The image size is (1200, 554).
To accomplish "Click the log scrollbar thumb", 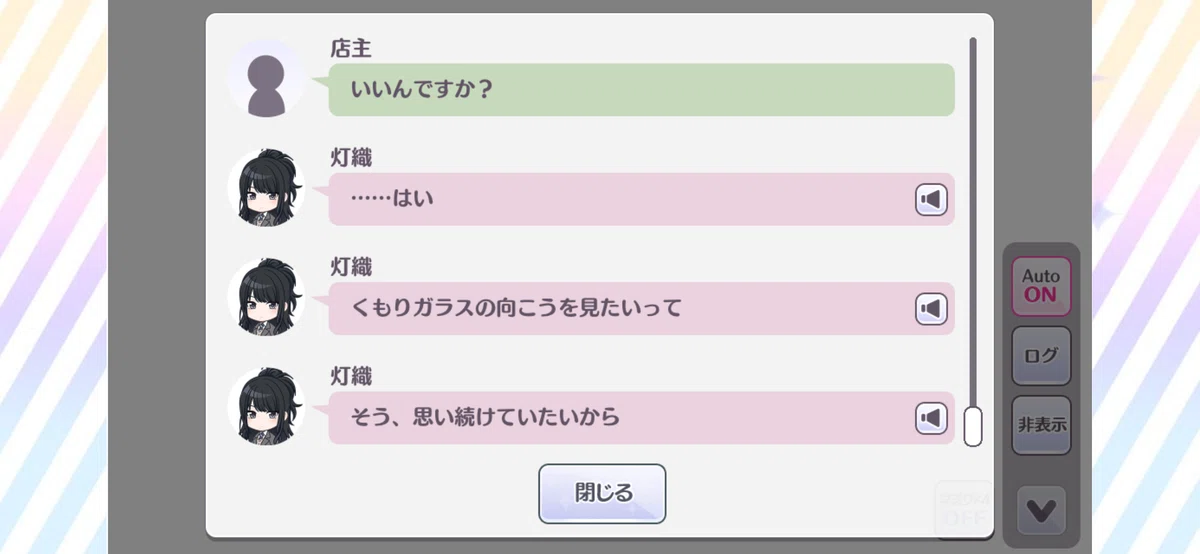I will 973,426.
